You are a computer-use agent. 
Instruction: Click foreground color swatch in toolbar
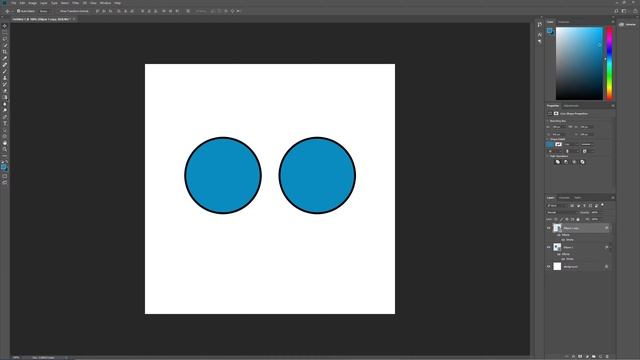(4, 167)
